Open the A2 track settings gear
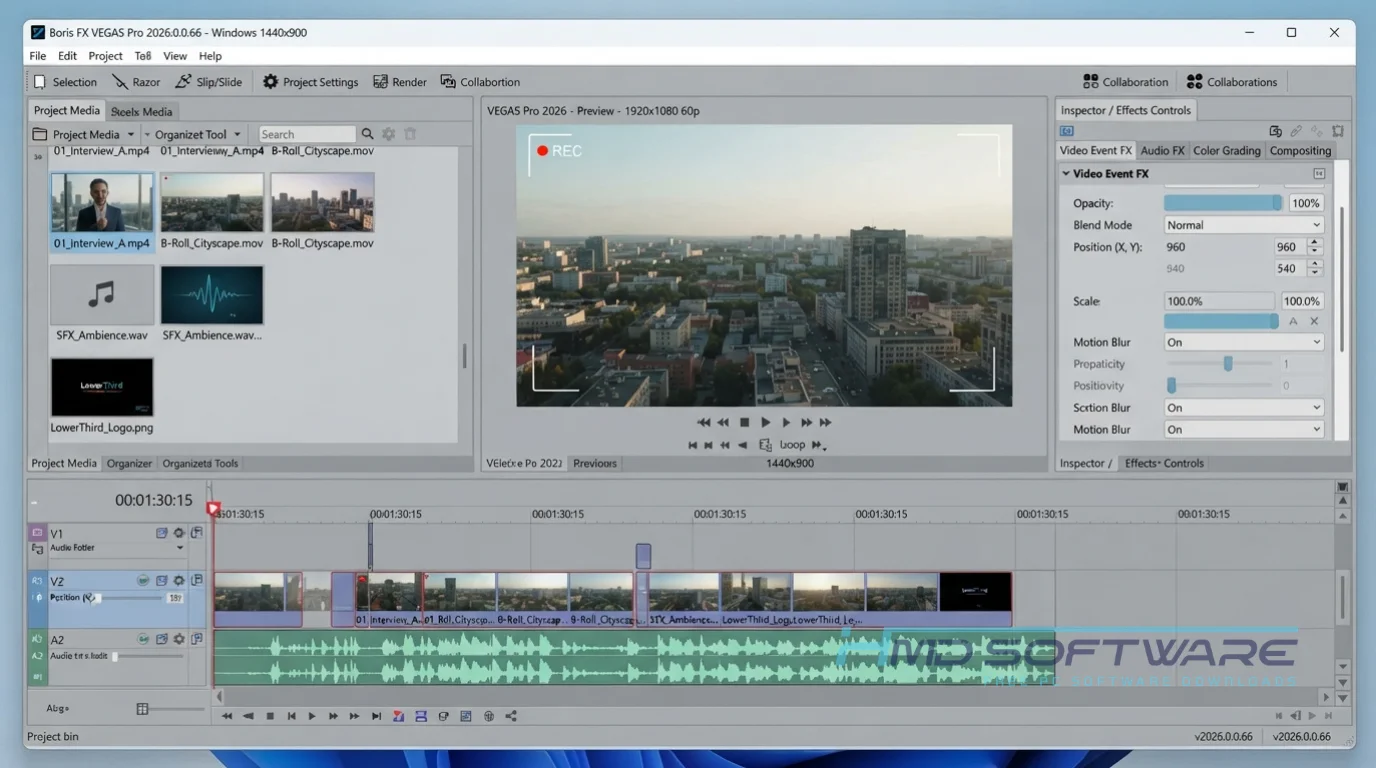Viewport: 1376px width, 768px height. [179, 639]
